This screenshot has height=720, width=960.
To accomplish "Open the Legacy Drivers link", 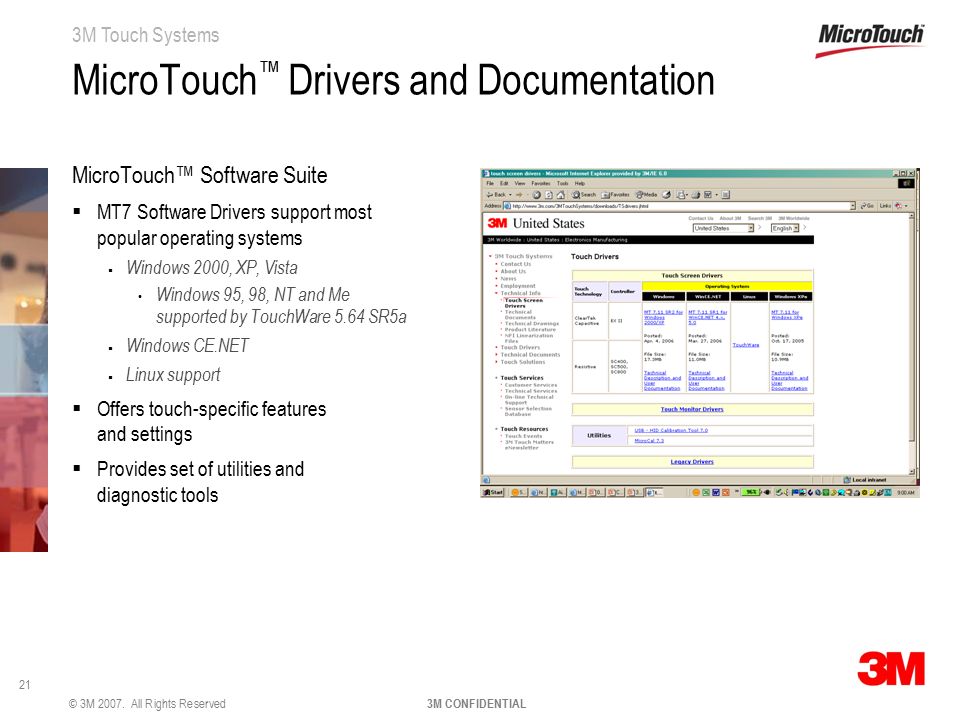I will tap(692, 462).
